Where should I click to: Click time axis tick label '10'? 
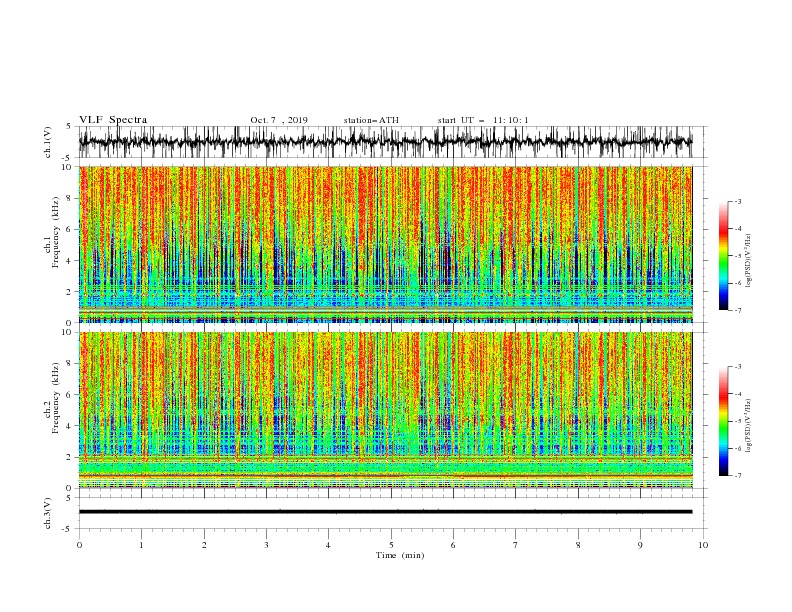pos(703,545)
